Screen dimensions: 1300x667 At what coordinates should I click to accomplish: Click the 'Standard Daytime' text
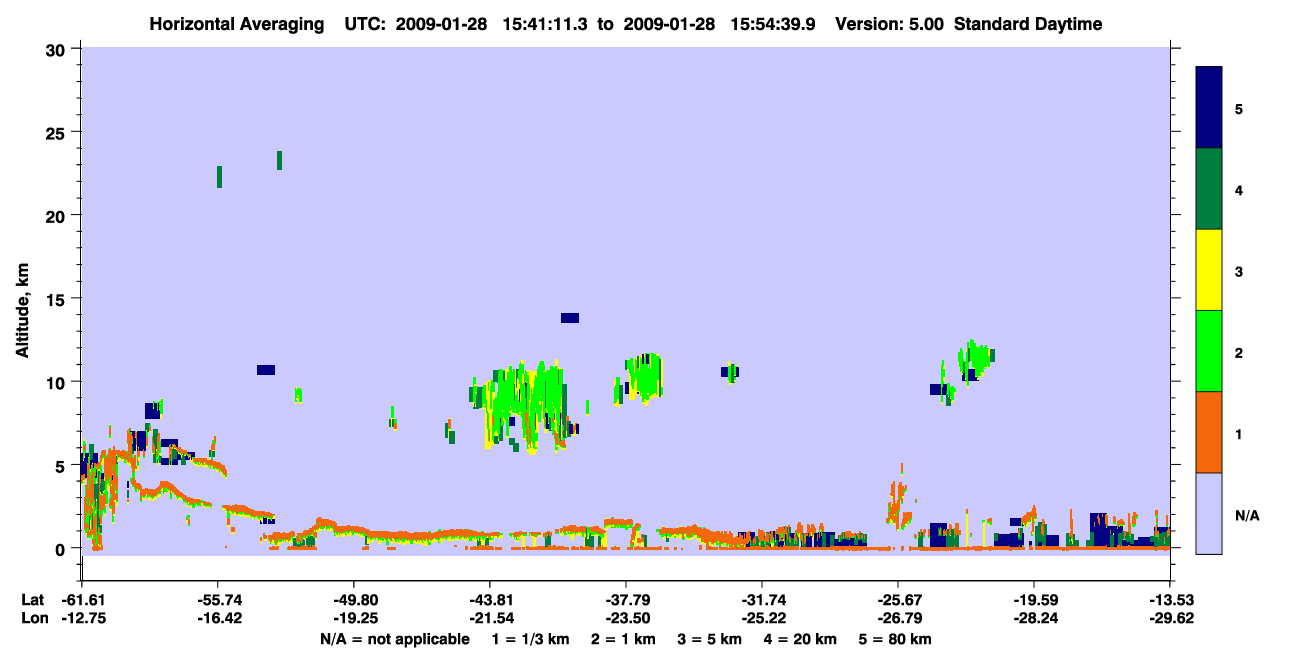click(x=1028, y=24)
